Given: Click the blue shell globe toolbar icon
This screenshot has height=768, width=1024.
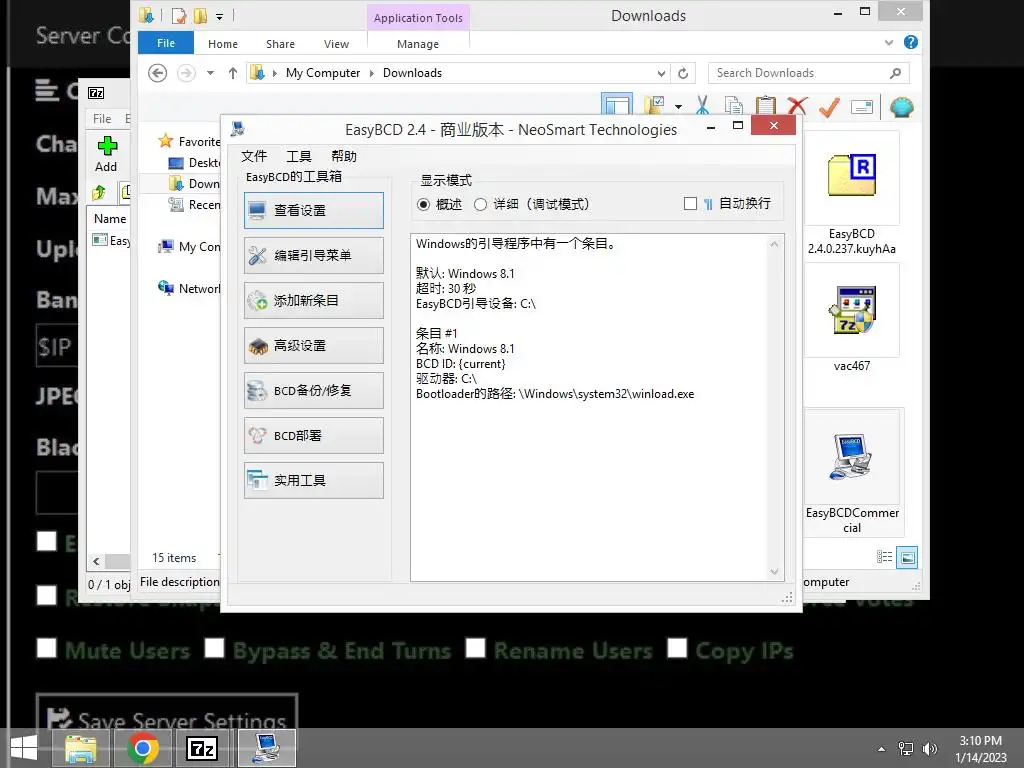Looking at the screenshot, I should click(901, 106).
